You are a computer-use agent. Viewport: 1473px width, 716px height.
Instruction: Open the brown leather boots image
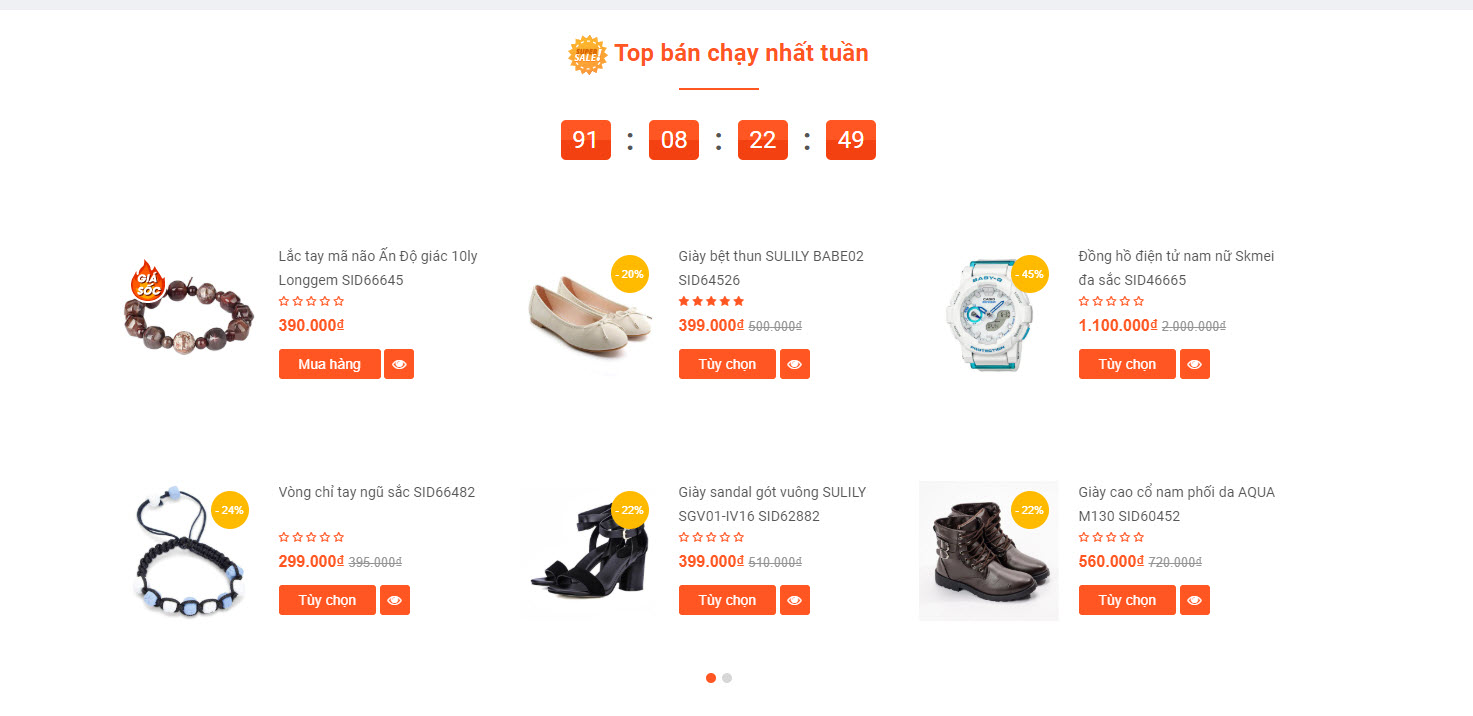pos(988,551)
